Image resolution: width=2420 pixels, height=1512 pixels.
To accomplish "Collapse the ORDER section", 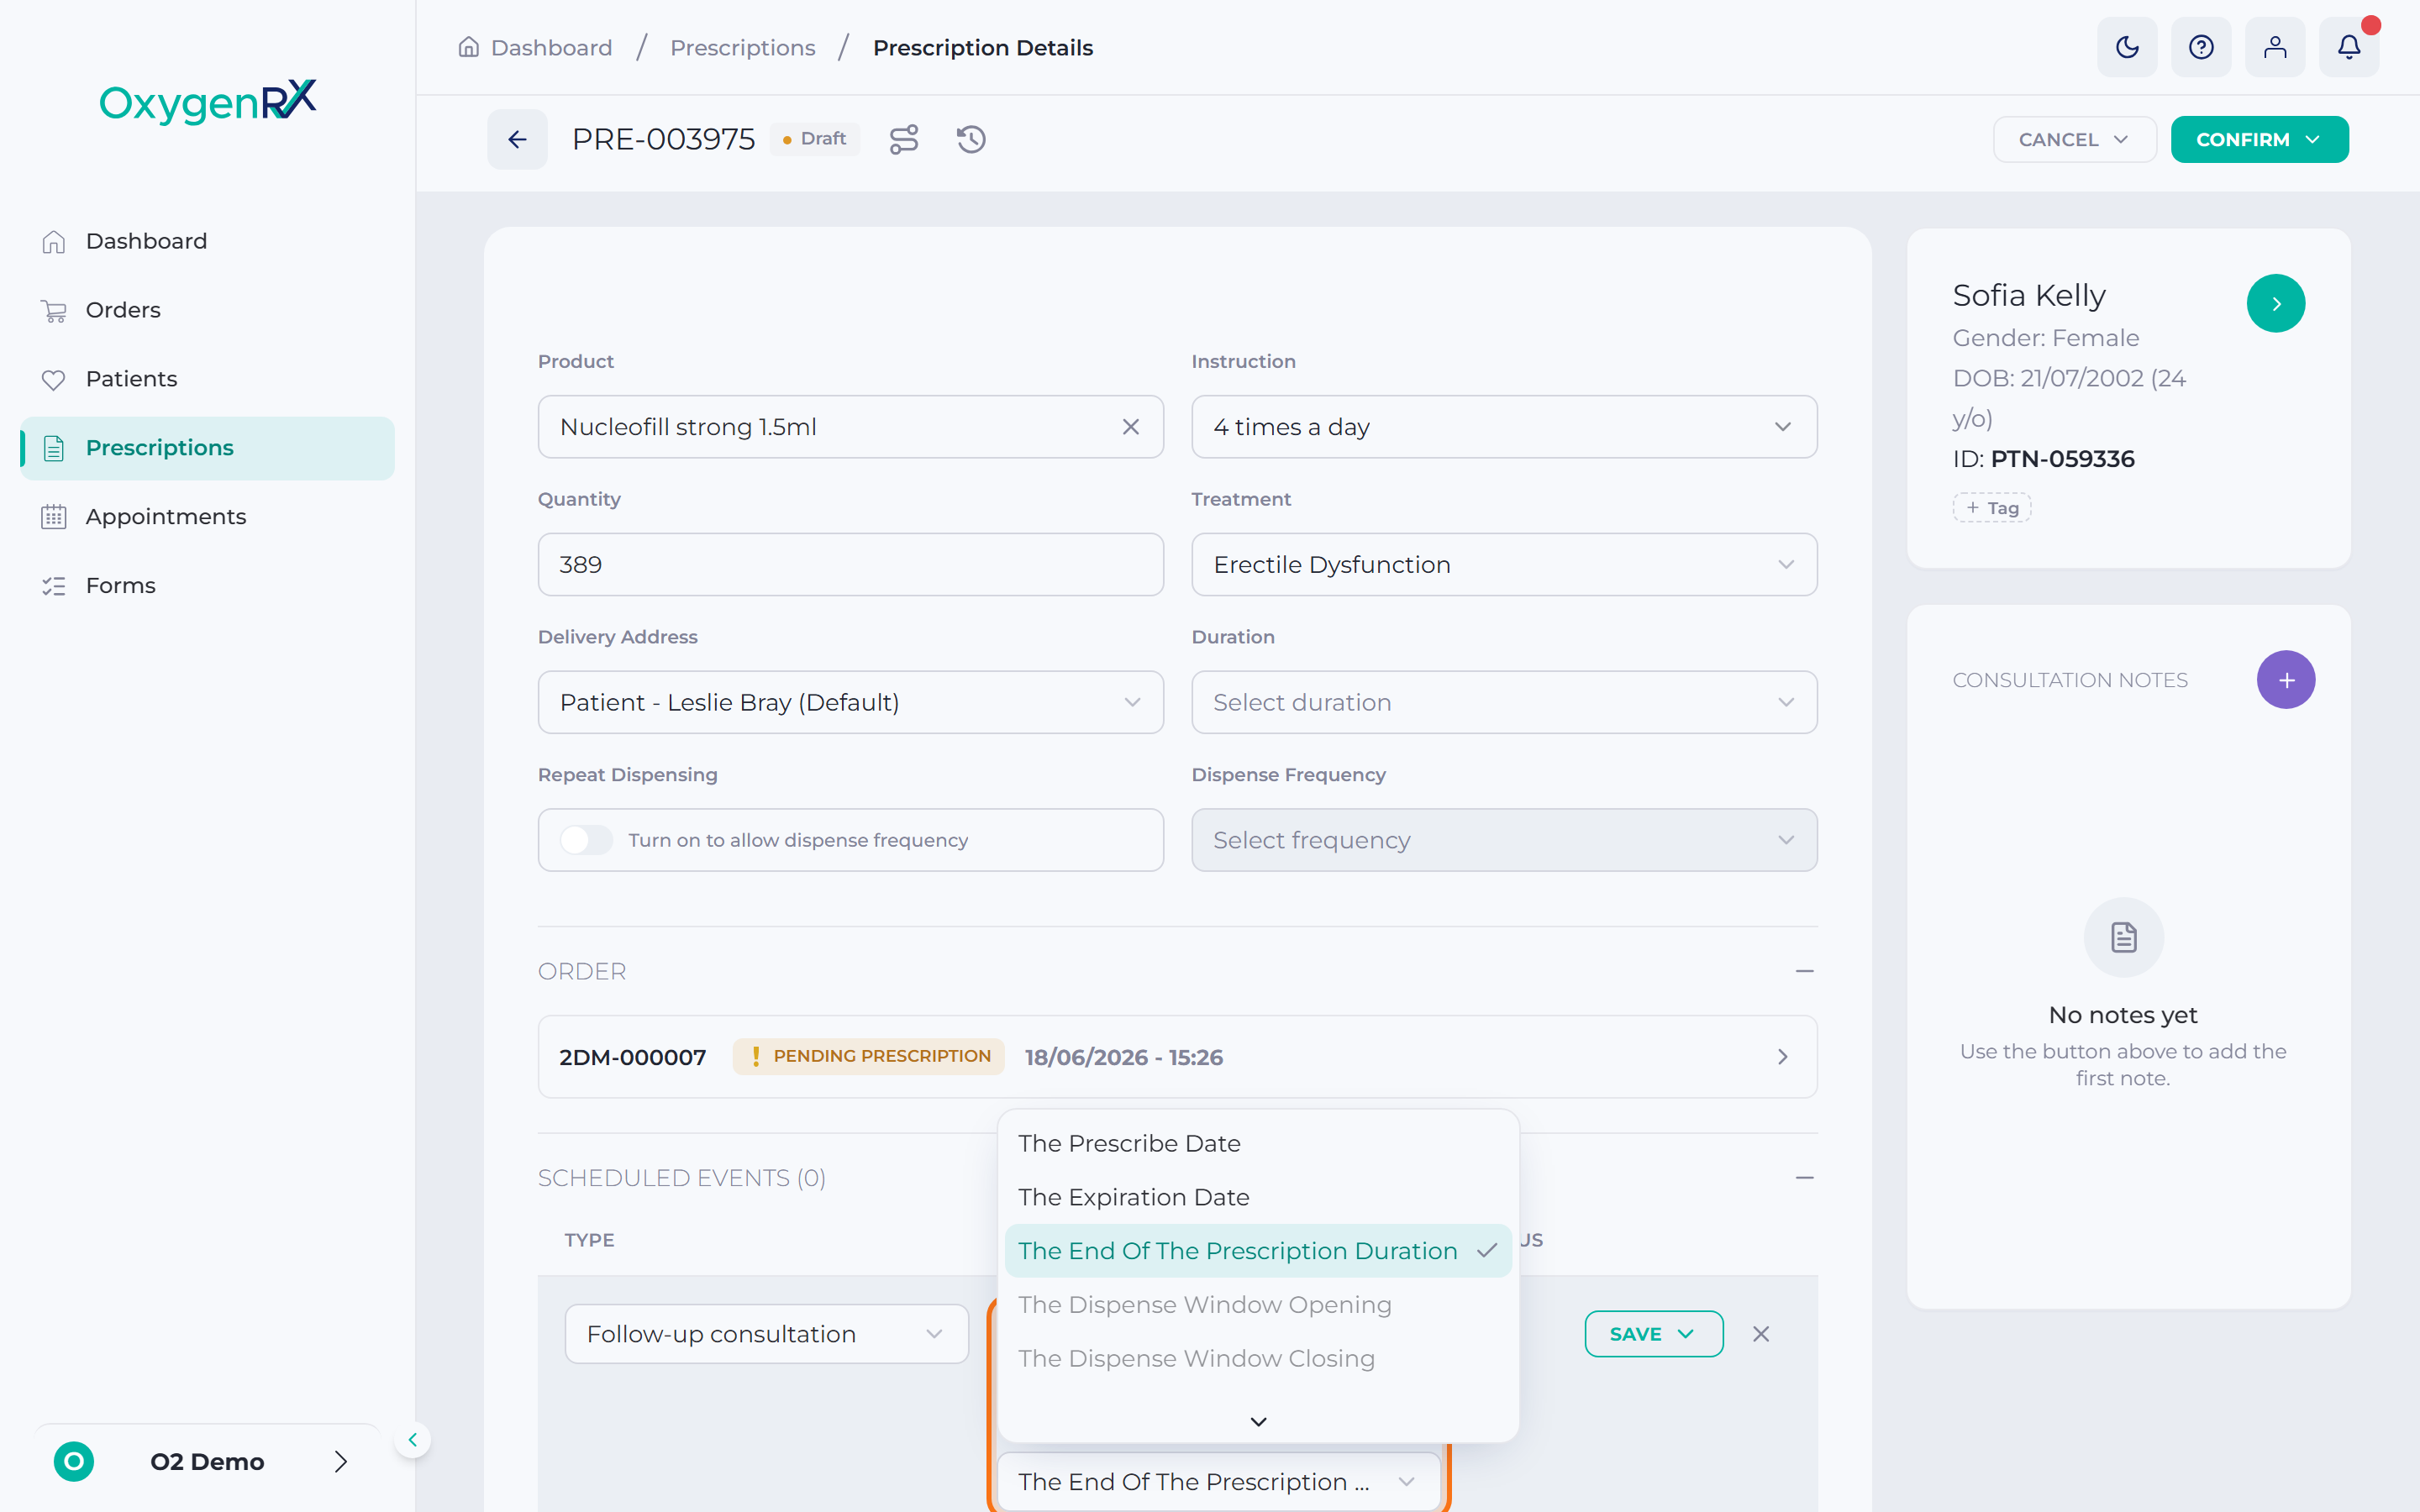I will tap(1804, 971).
